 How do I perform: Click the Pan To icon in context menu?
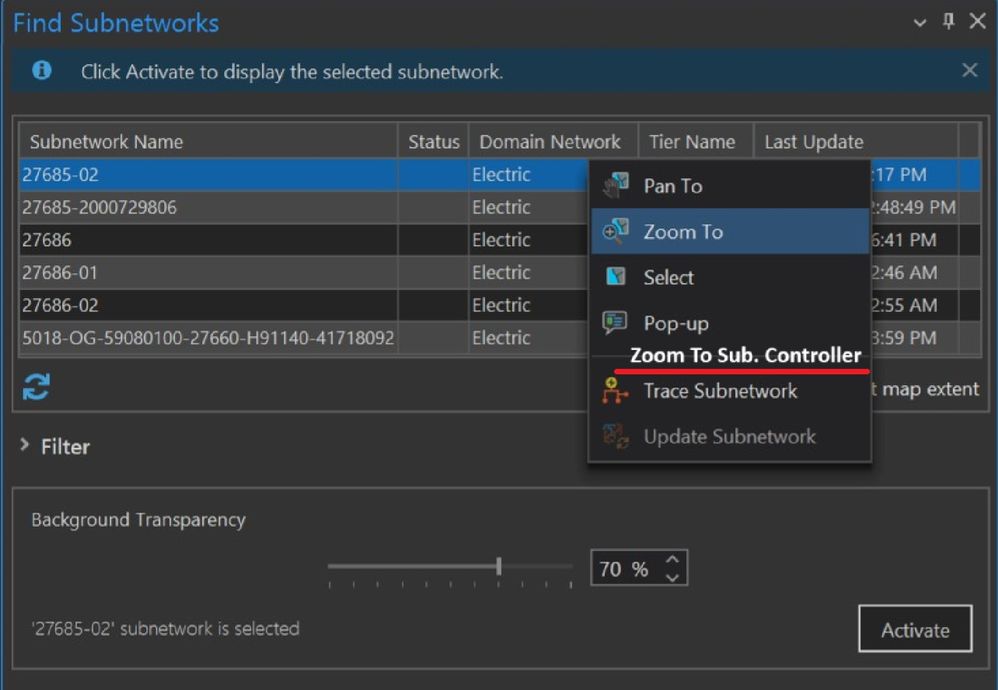tap(615, 185)
